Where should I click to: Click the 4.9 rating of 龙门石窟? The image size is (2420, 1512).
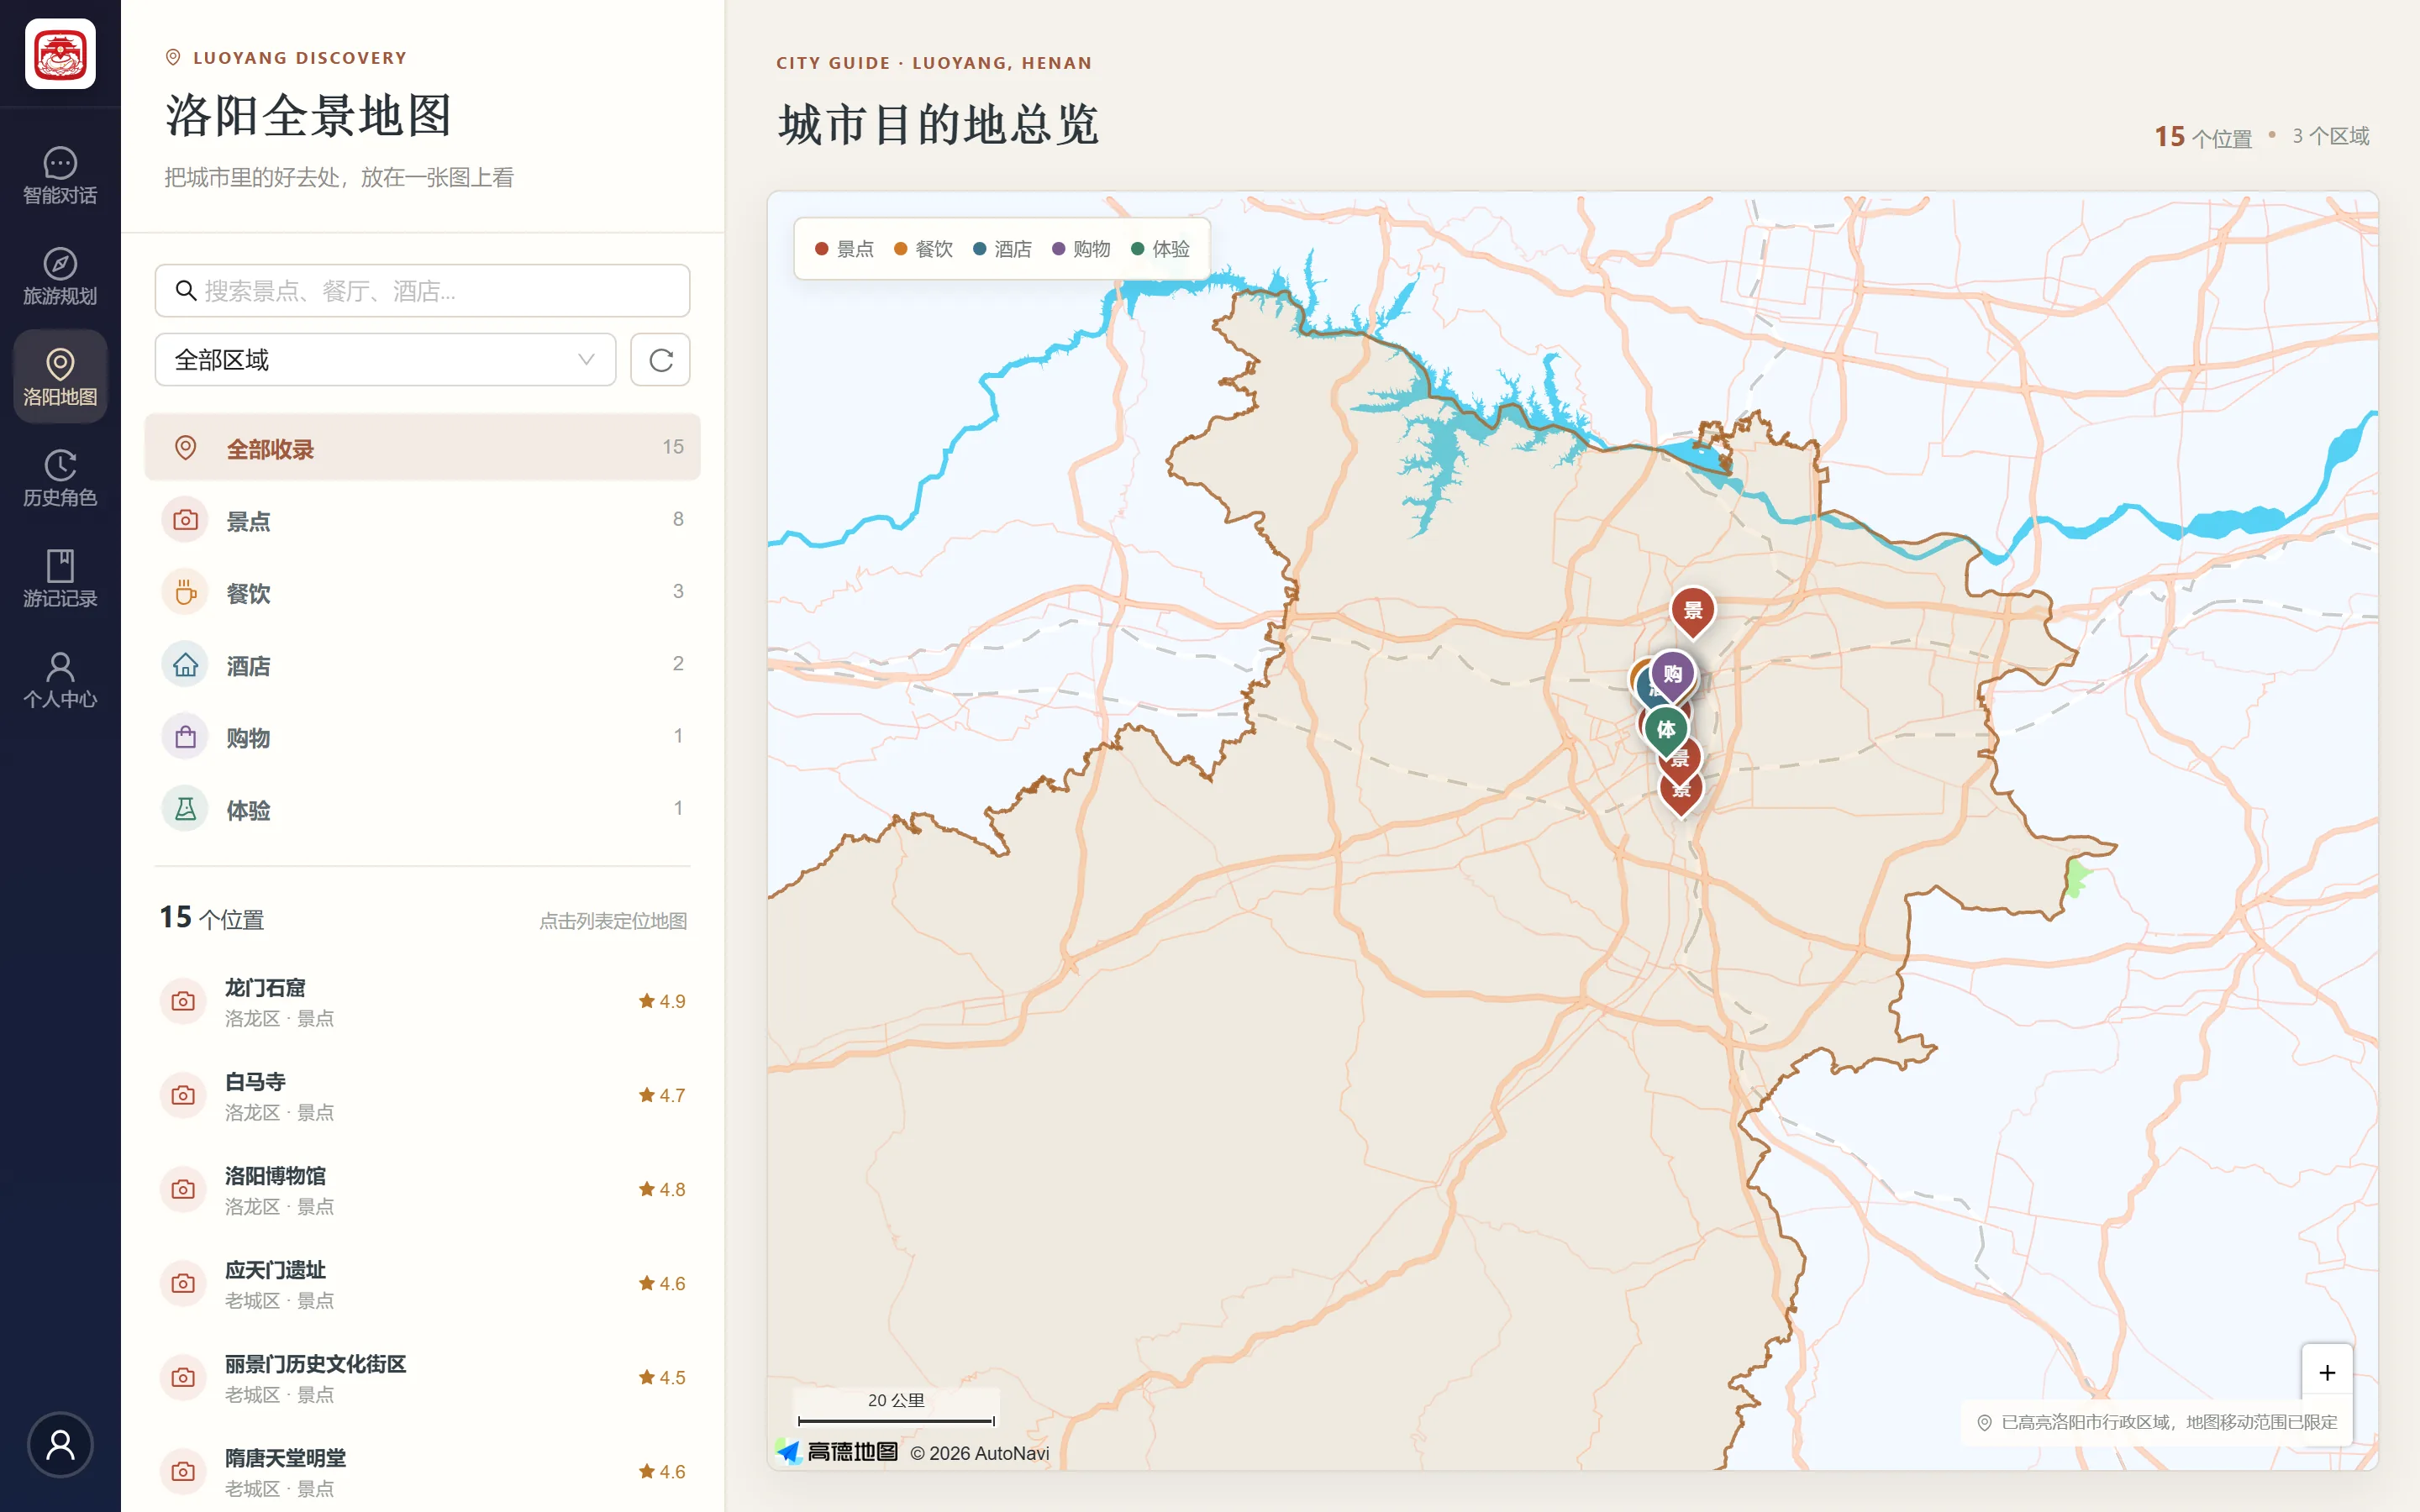(662, 1001)
